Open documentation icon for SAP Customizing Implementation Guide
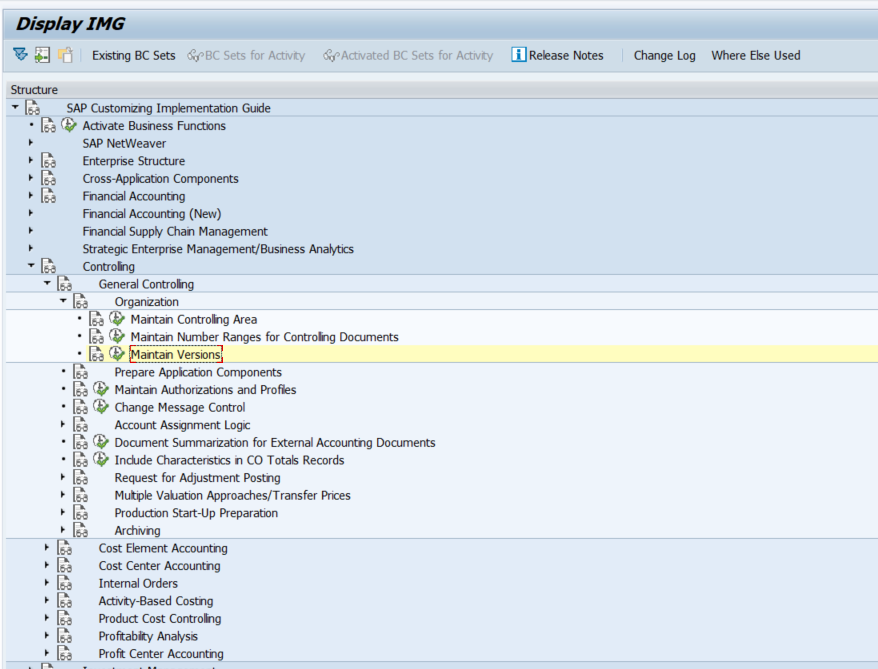Image resolution: width=878 pixels, height=669 pixels. coord(33,107)
